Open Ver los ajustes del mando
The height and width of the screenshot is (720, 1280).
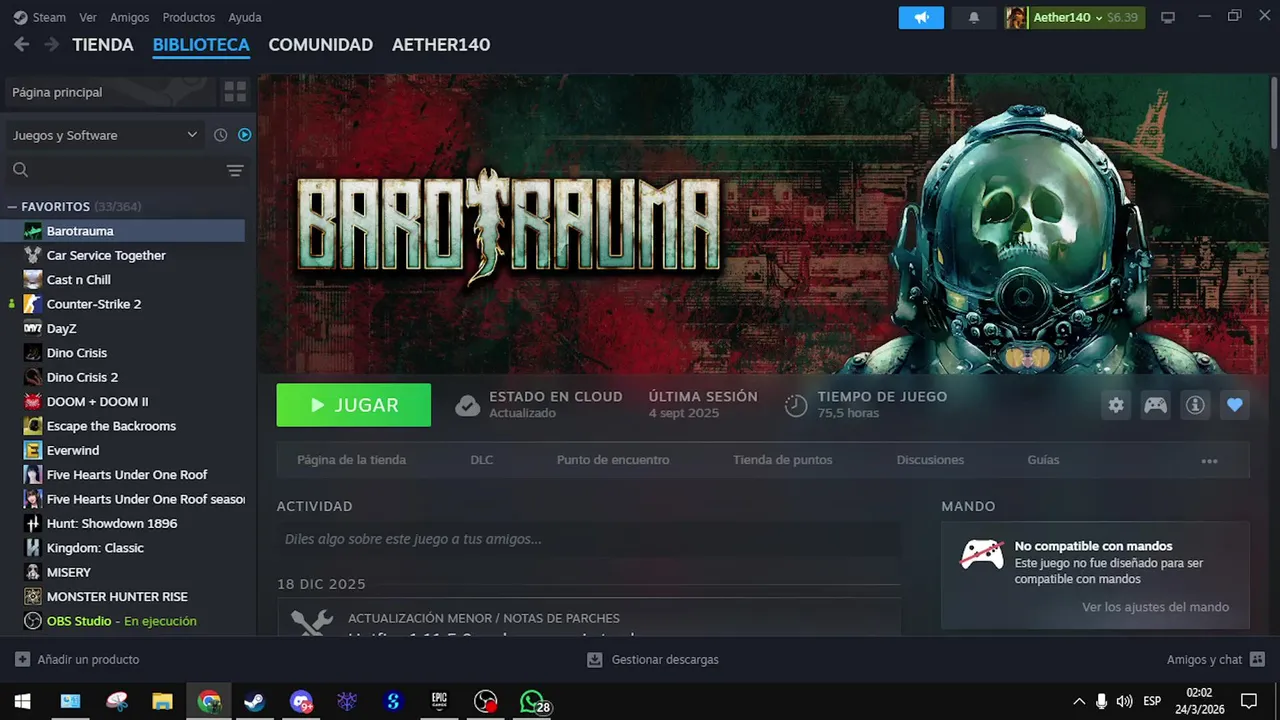(x=1155, y=607)
